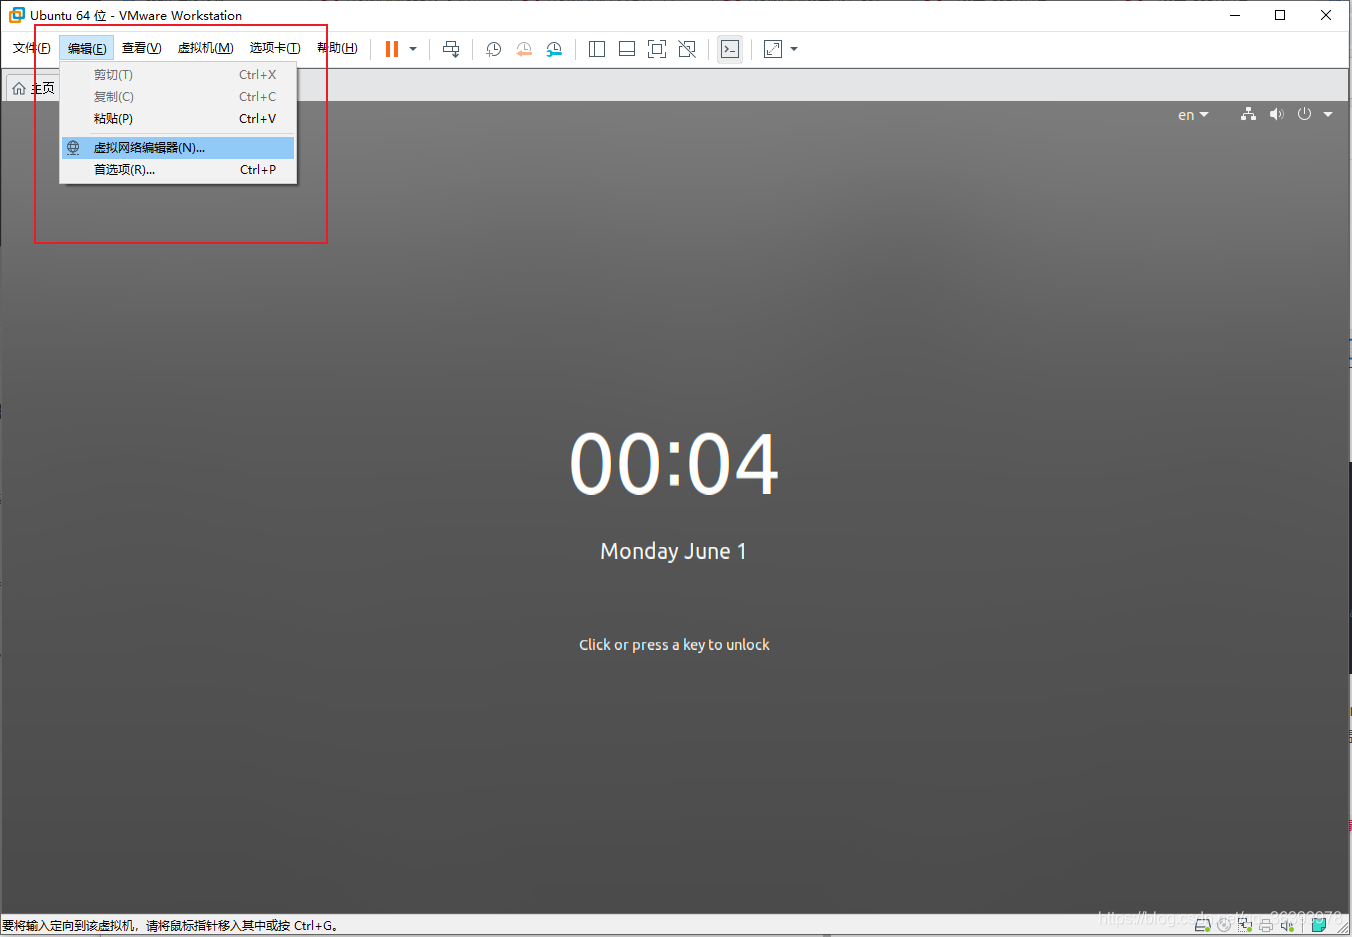Click the hard disk status bar icon
The height and width of the screenshot is (937, 1352).
(x=1203, y=925)
